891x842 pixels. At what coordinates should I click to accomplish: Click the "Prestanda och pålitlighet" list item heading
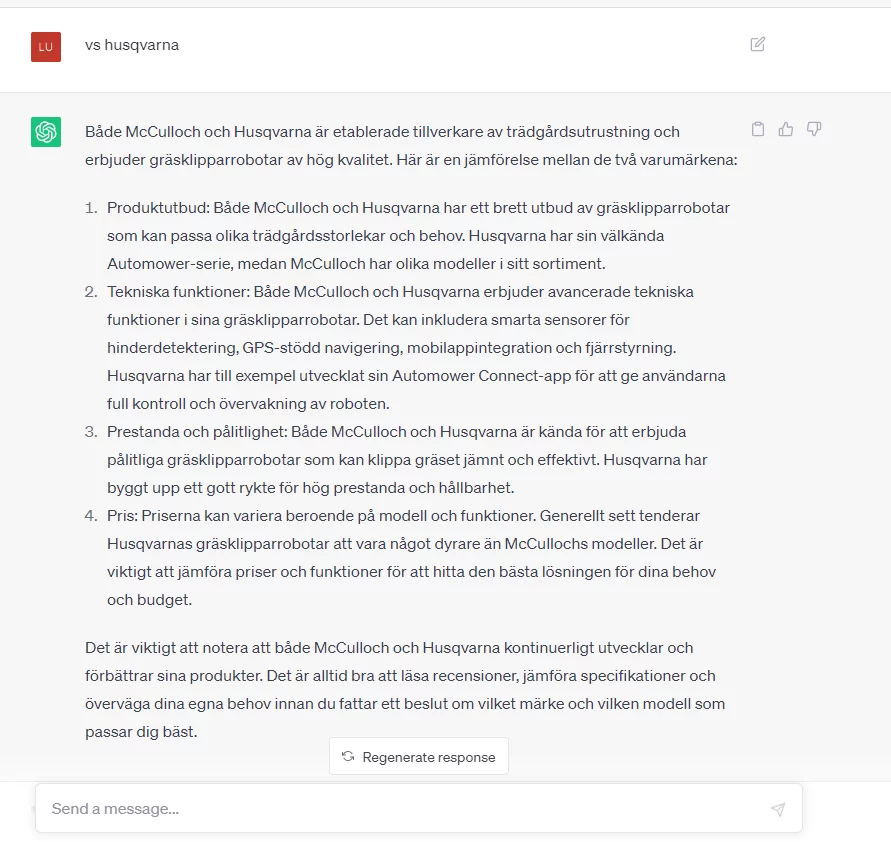coord(196,432)
